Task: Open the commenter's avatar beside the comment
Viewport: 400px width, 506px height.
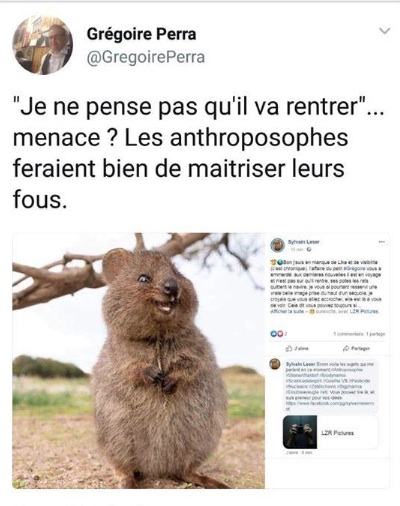Action: pos(275,364)
